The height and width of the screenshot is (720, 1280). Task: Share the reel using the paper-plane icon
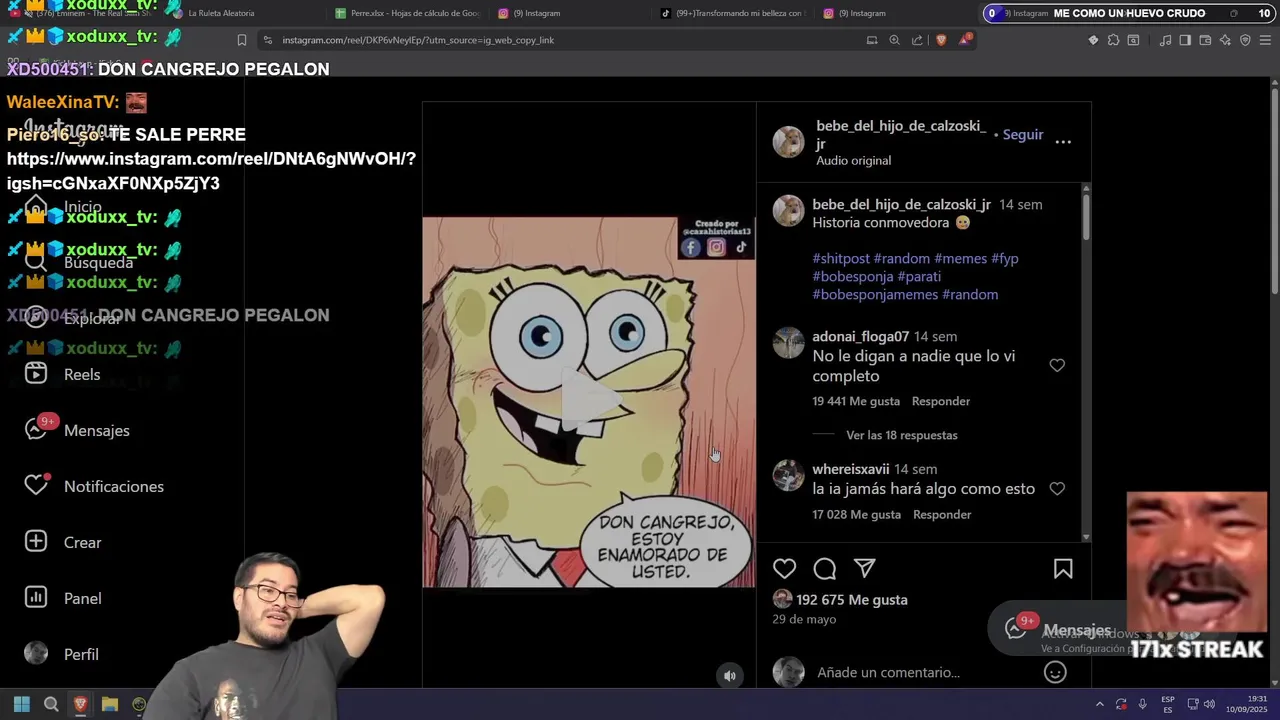(x=865, y=569)
